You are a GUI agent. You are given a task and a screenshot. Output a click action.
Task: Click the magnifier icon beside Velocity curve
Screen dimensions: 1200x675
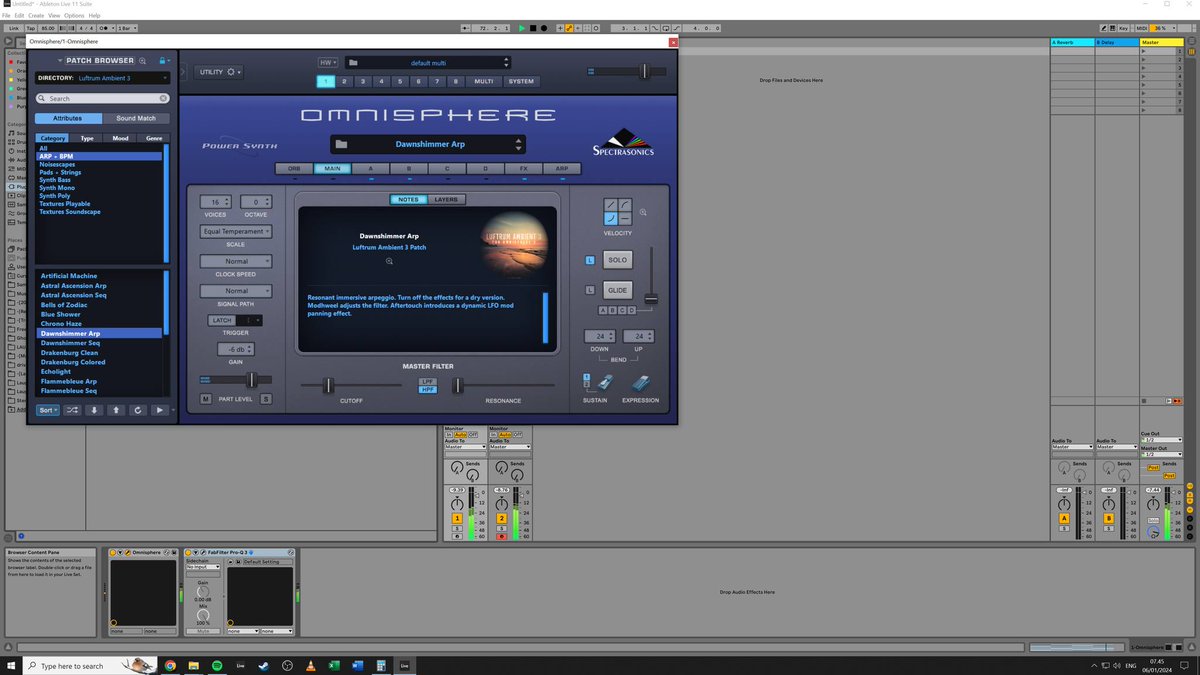pos(643,212)
